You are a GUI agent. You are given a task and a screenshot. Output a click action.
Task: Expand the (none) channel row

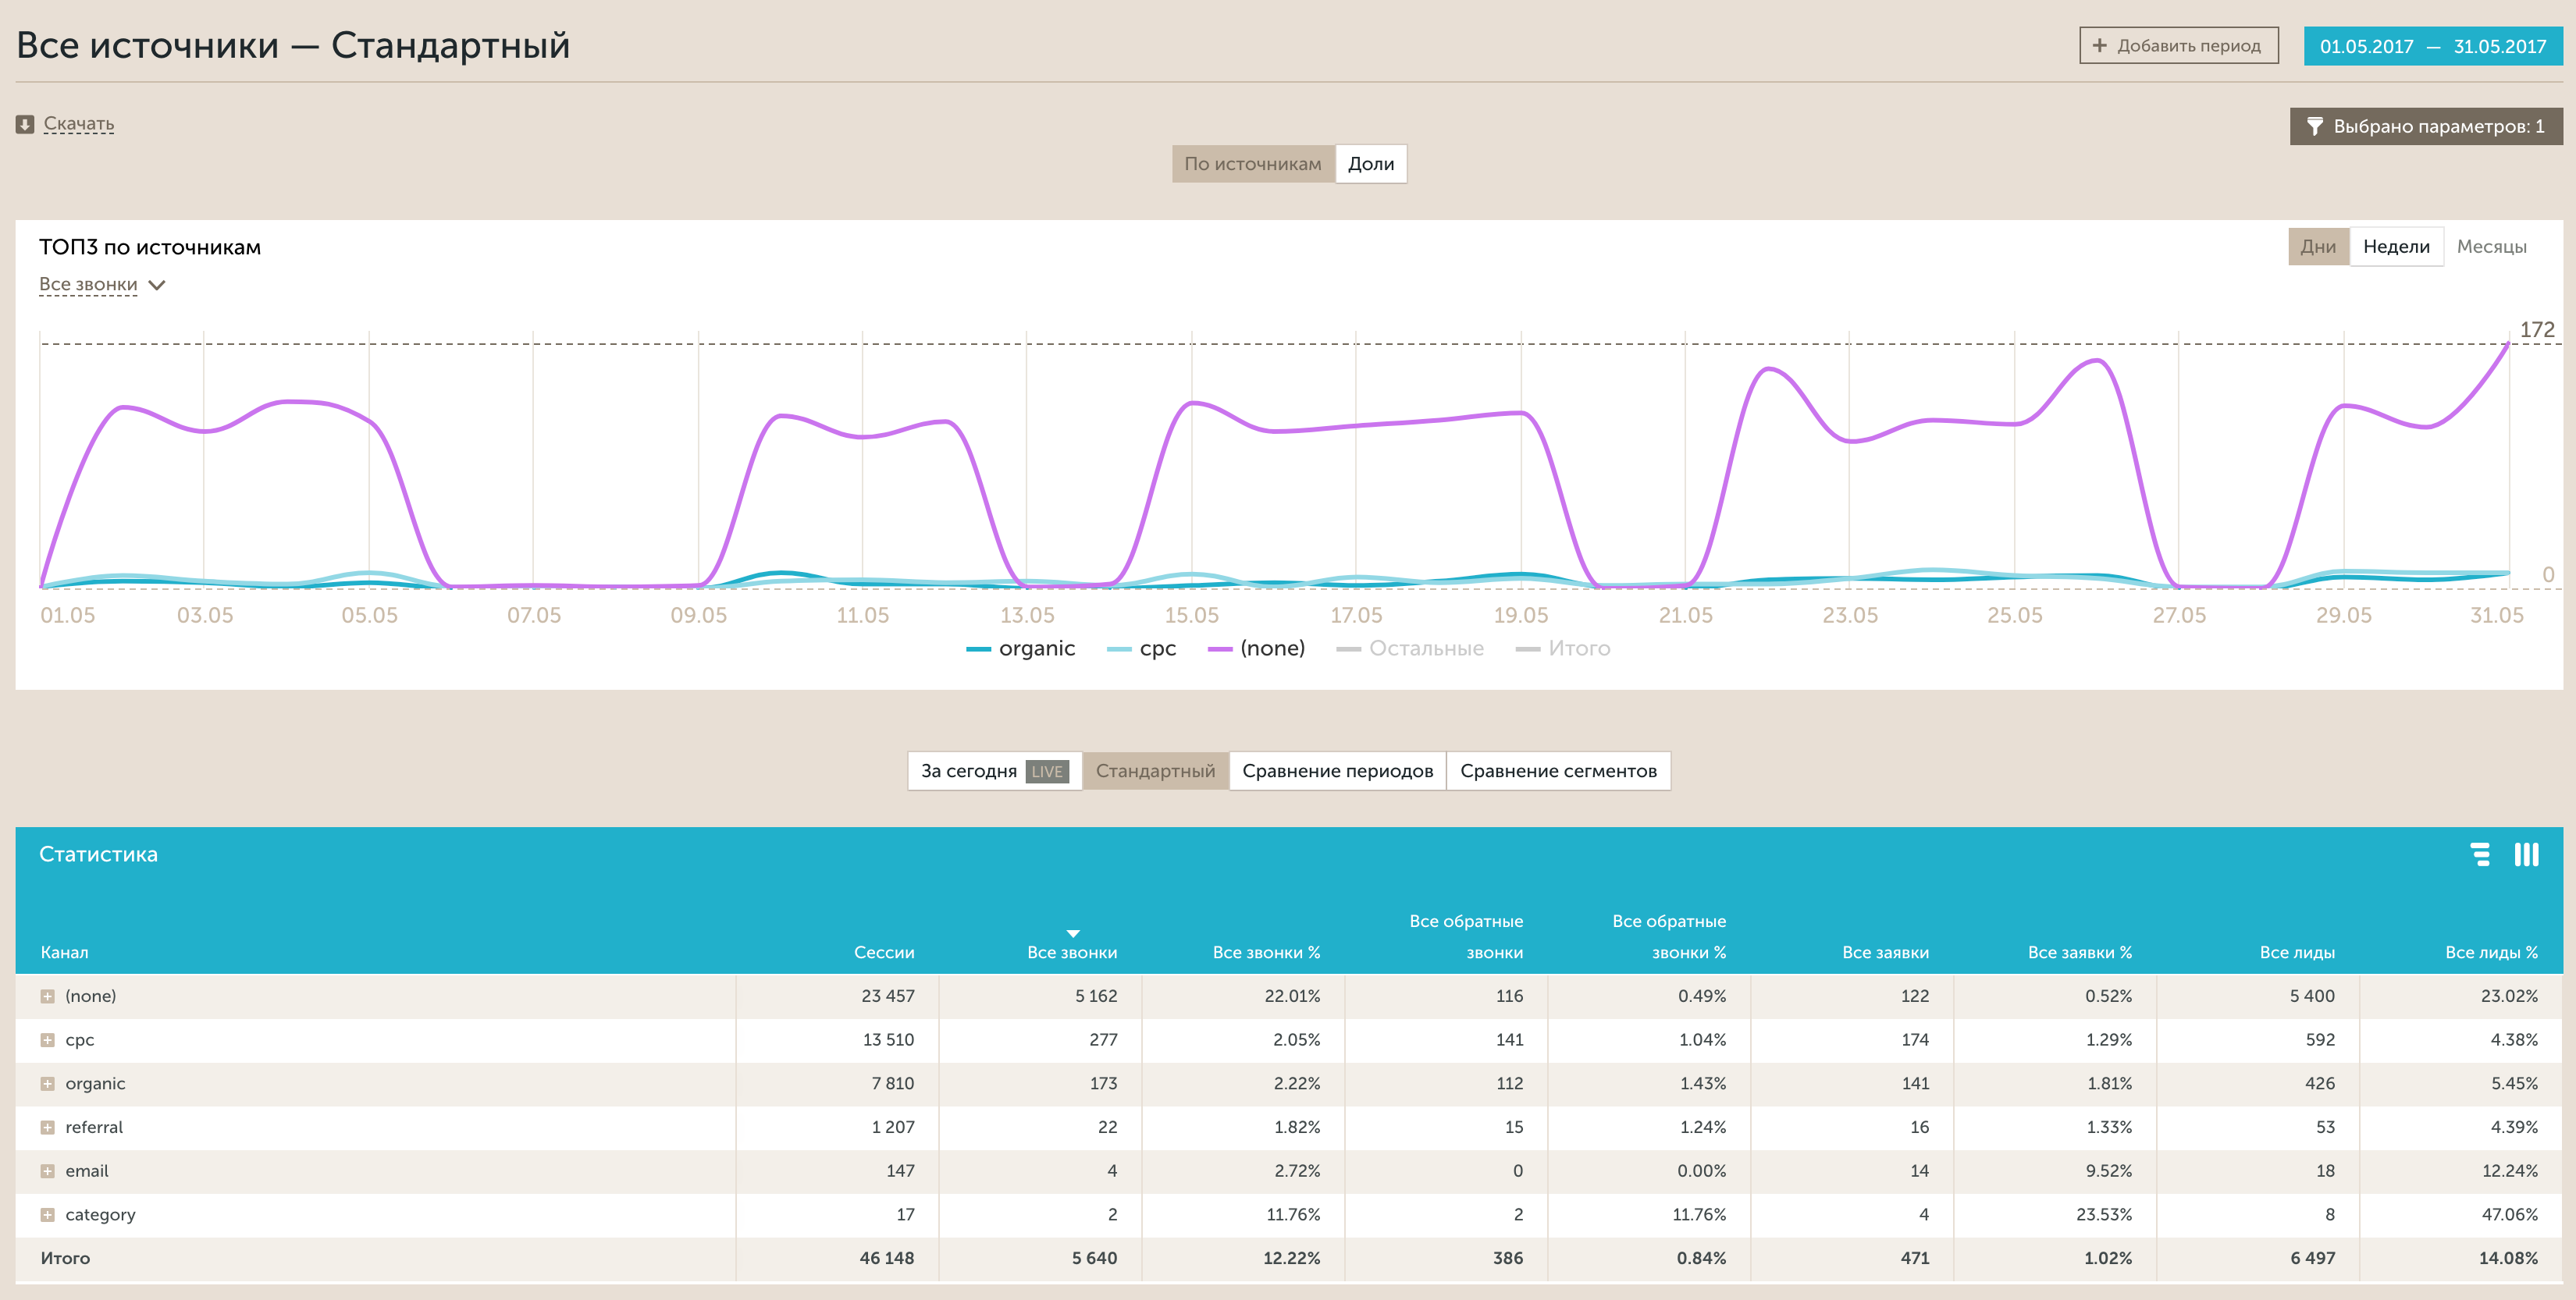[x=47, y=996]
